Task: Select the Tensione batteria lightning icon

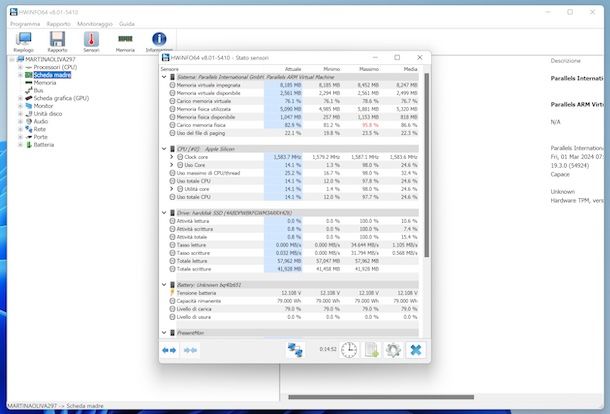Action: coord(172,293)
